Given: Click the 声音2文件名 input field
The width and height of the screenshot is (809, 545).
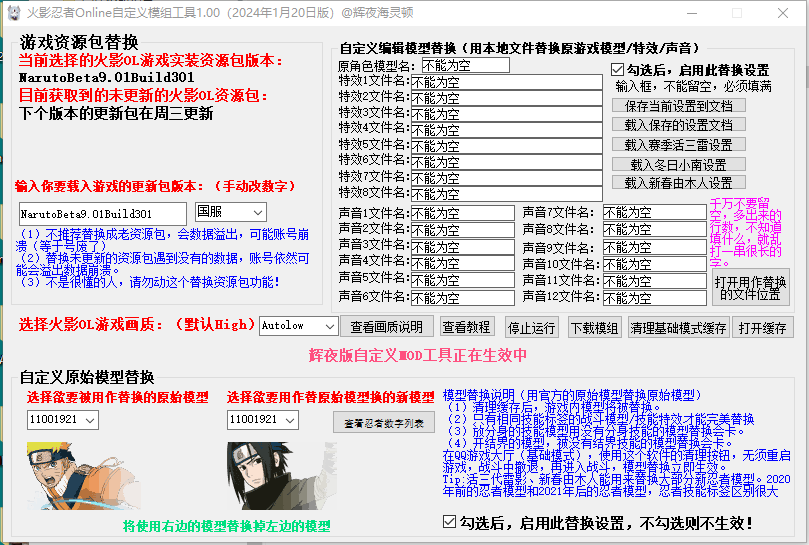Looking at the screenshot, I should [x=463, y=230].
